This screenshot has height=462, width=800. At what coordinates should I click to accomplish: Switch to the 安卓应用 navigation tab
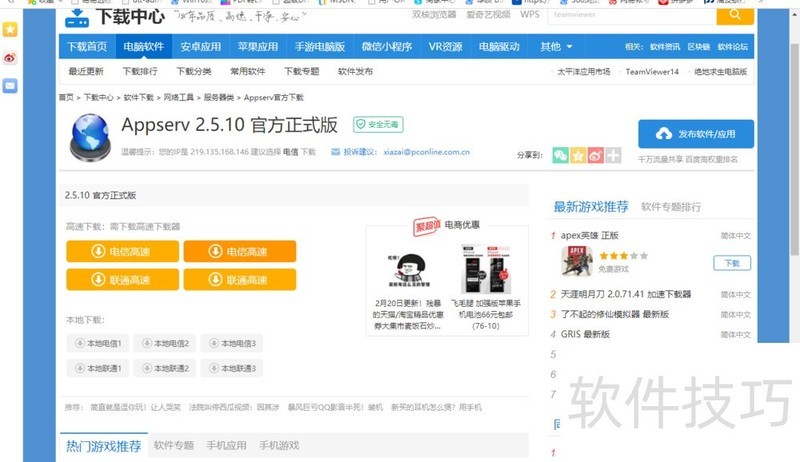[x=201, y=47]
